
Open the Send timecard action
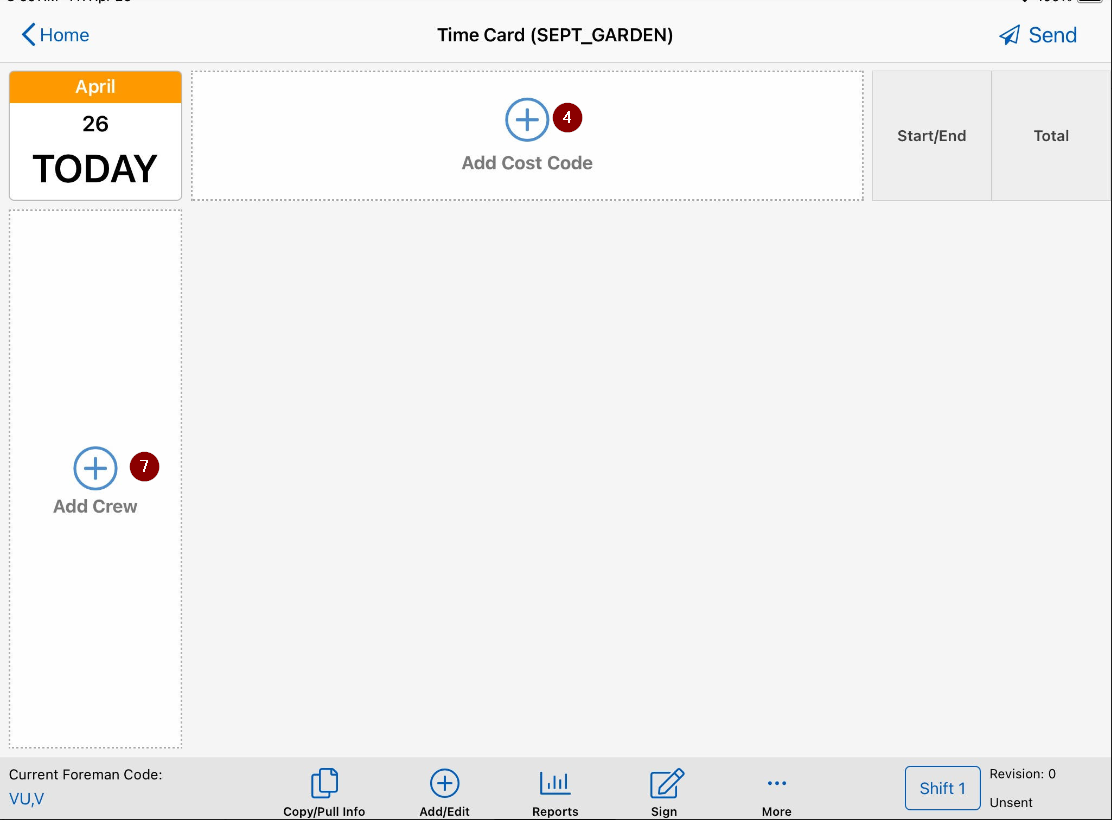tap(1038, 35)
